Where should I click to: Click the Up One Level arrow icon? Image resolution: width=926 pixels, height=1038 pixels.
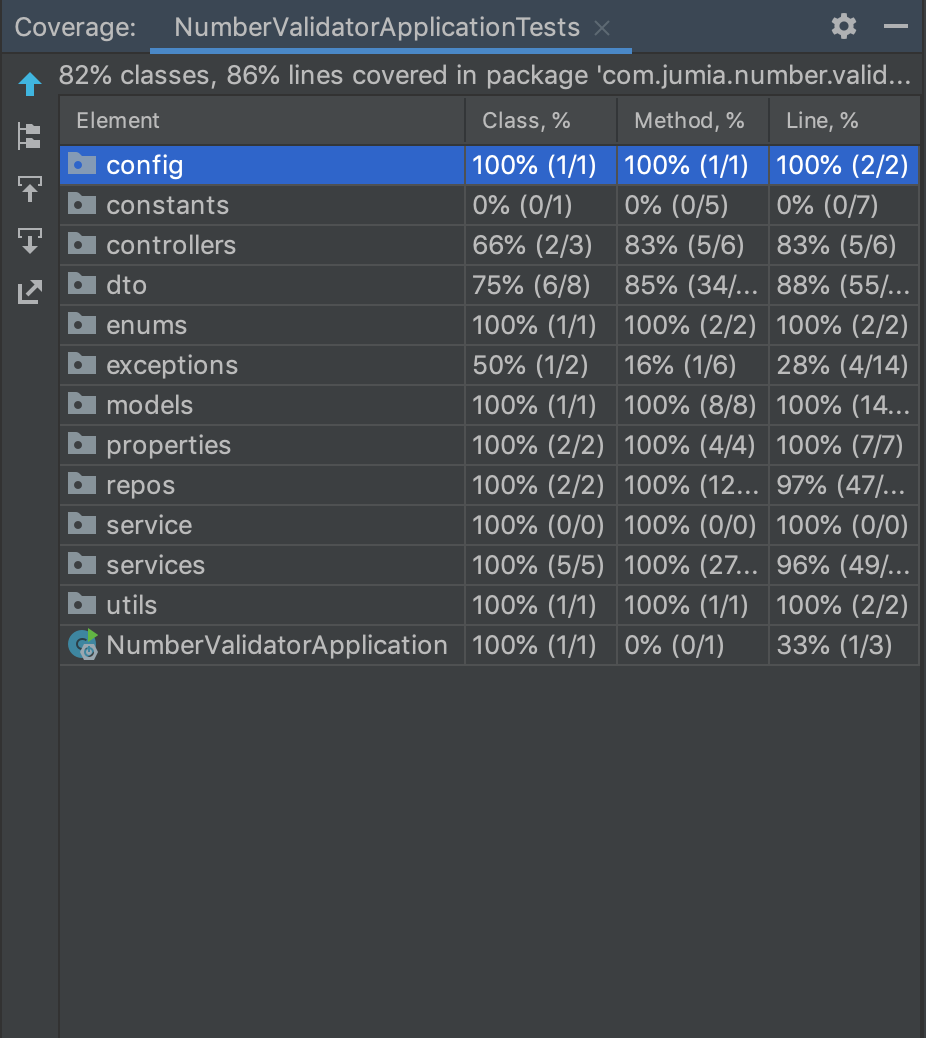click(30, 84)
